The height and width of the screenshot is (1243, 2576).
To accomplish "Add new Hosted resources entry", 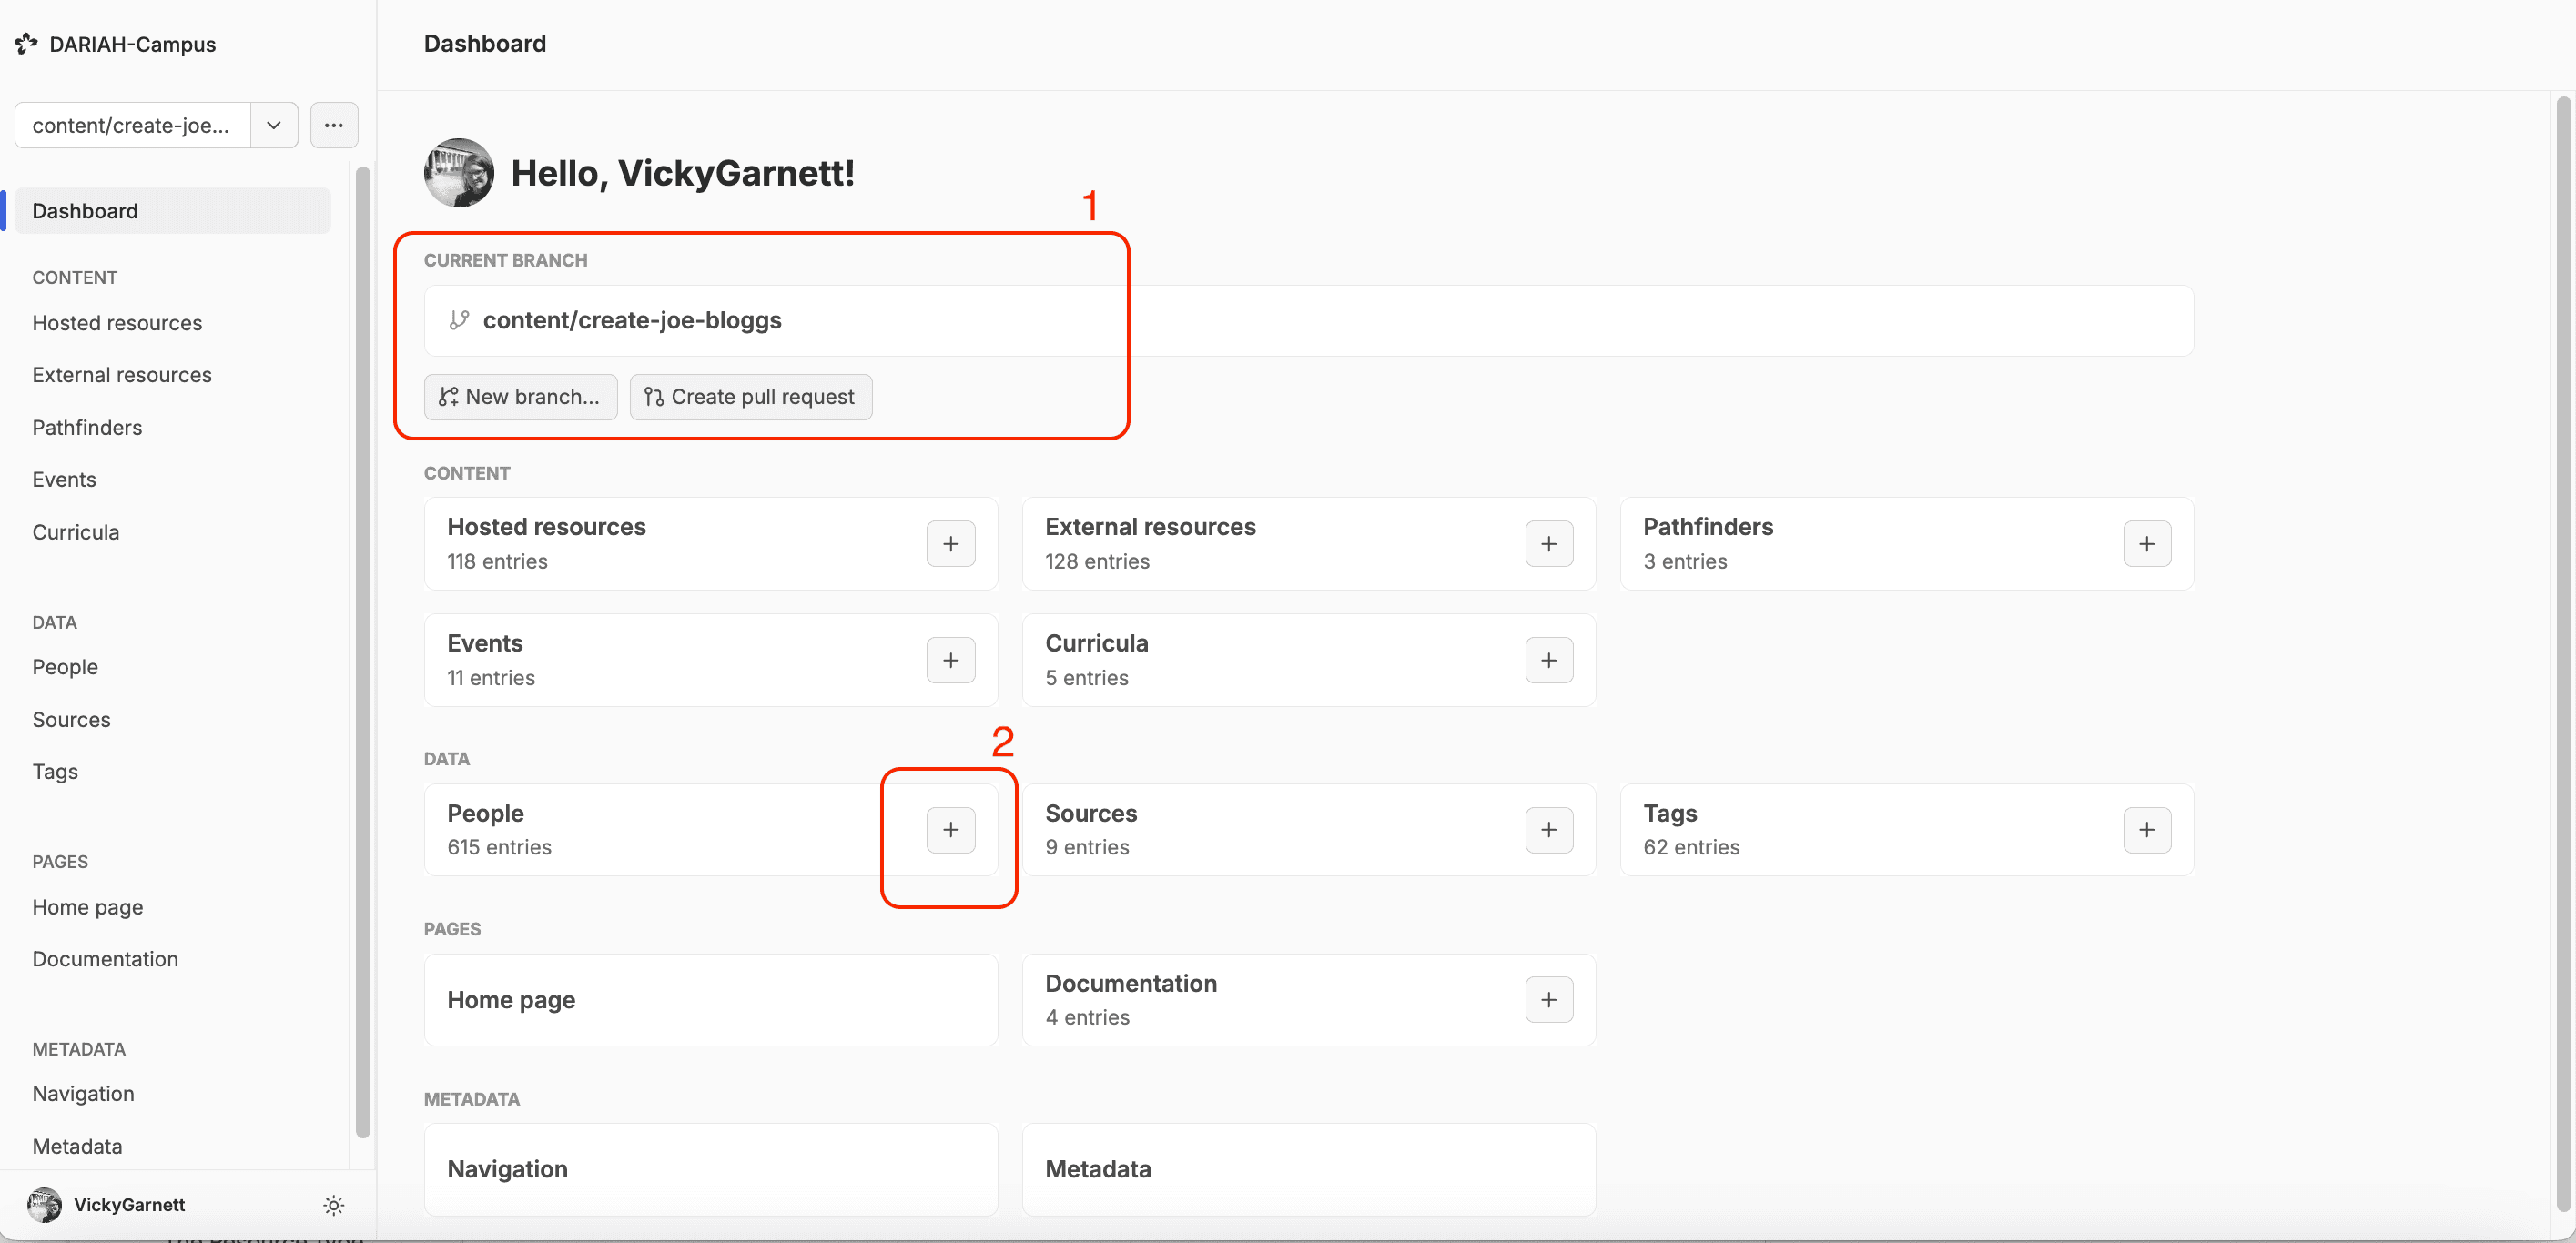I will pyautogui.click(x=950, y=543).
